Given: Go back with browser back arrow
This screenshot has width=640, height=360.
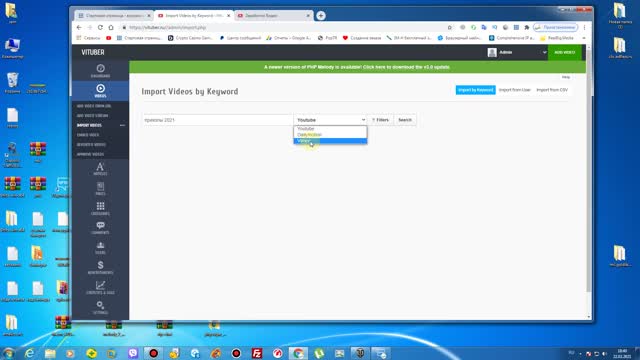Looking at the screenshot, I should click(x=79, y=27).
